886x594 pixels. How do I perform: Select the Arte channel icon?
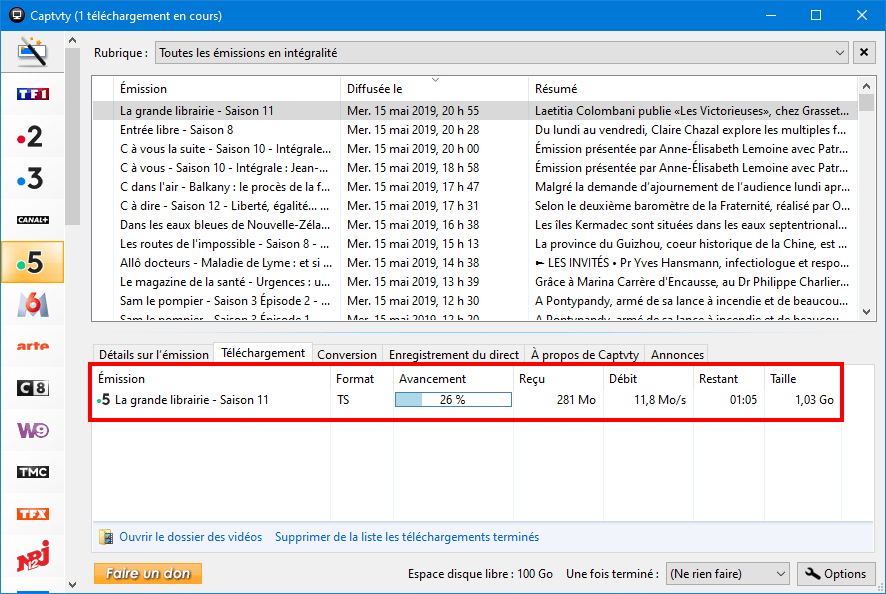[32, 346]
